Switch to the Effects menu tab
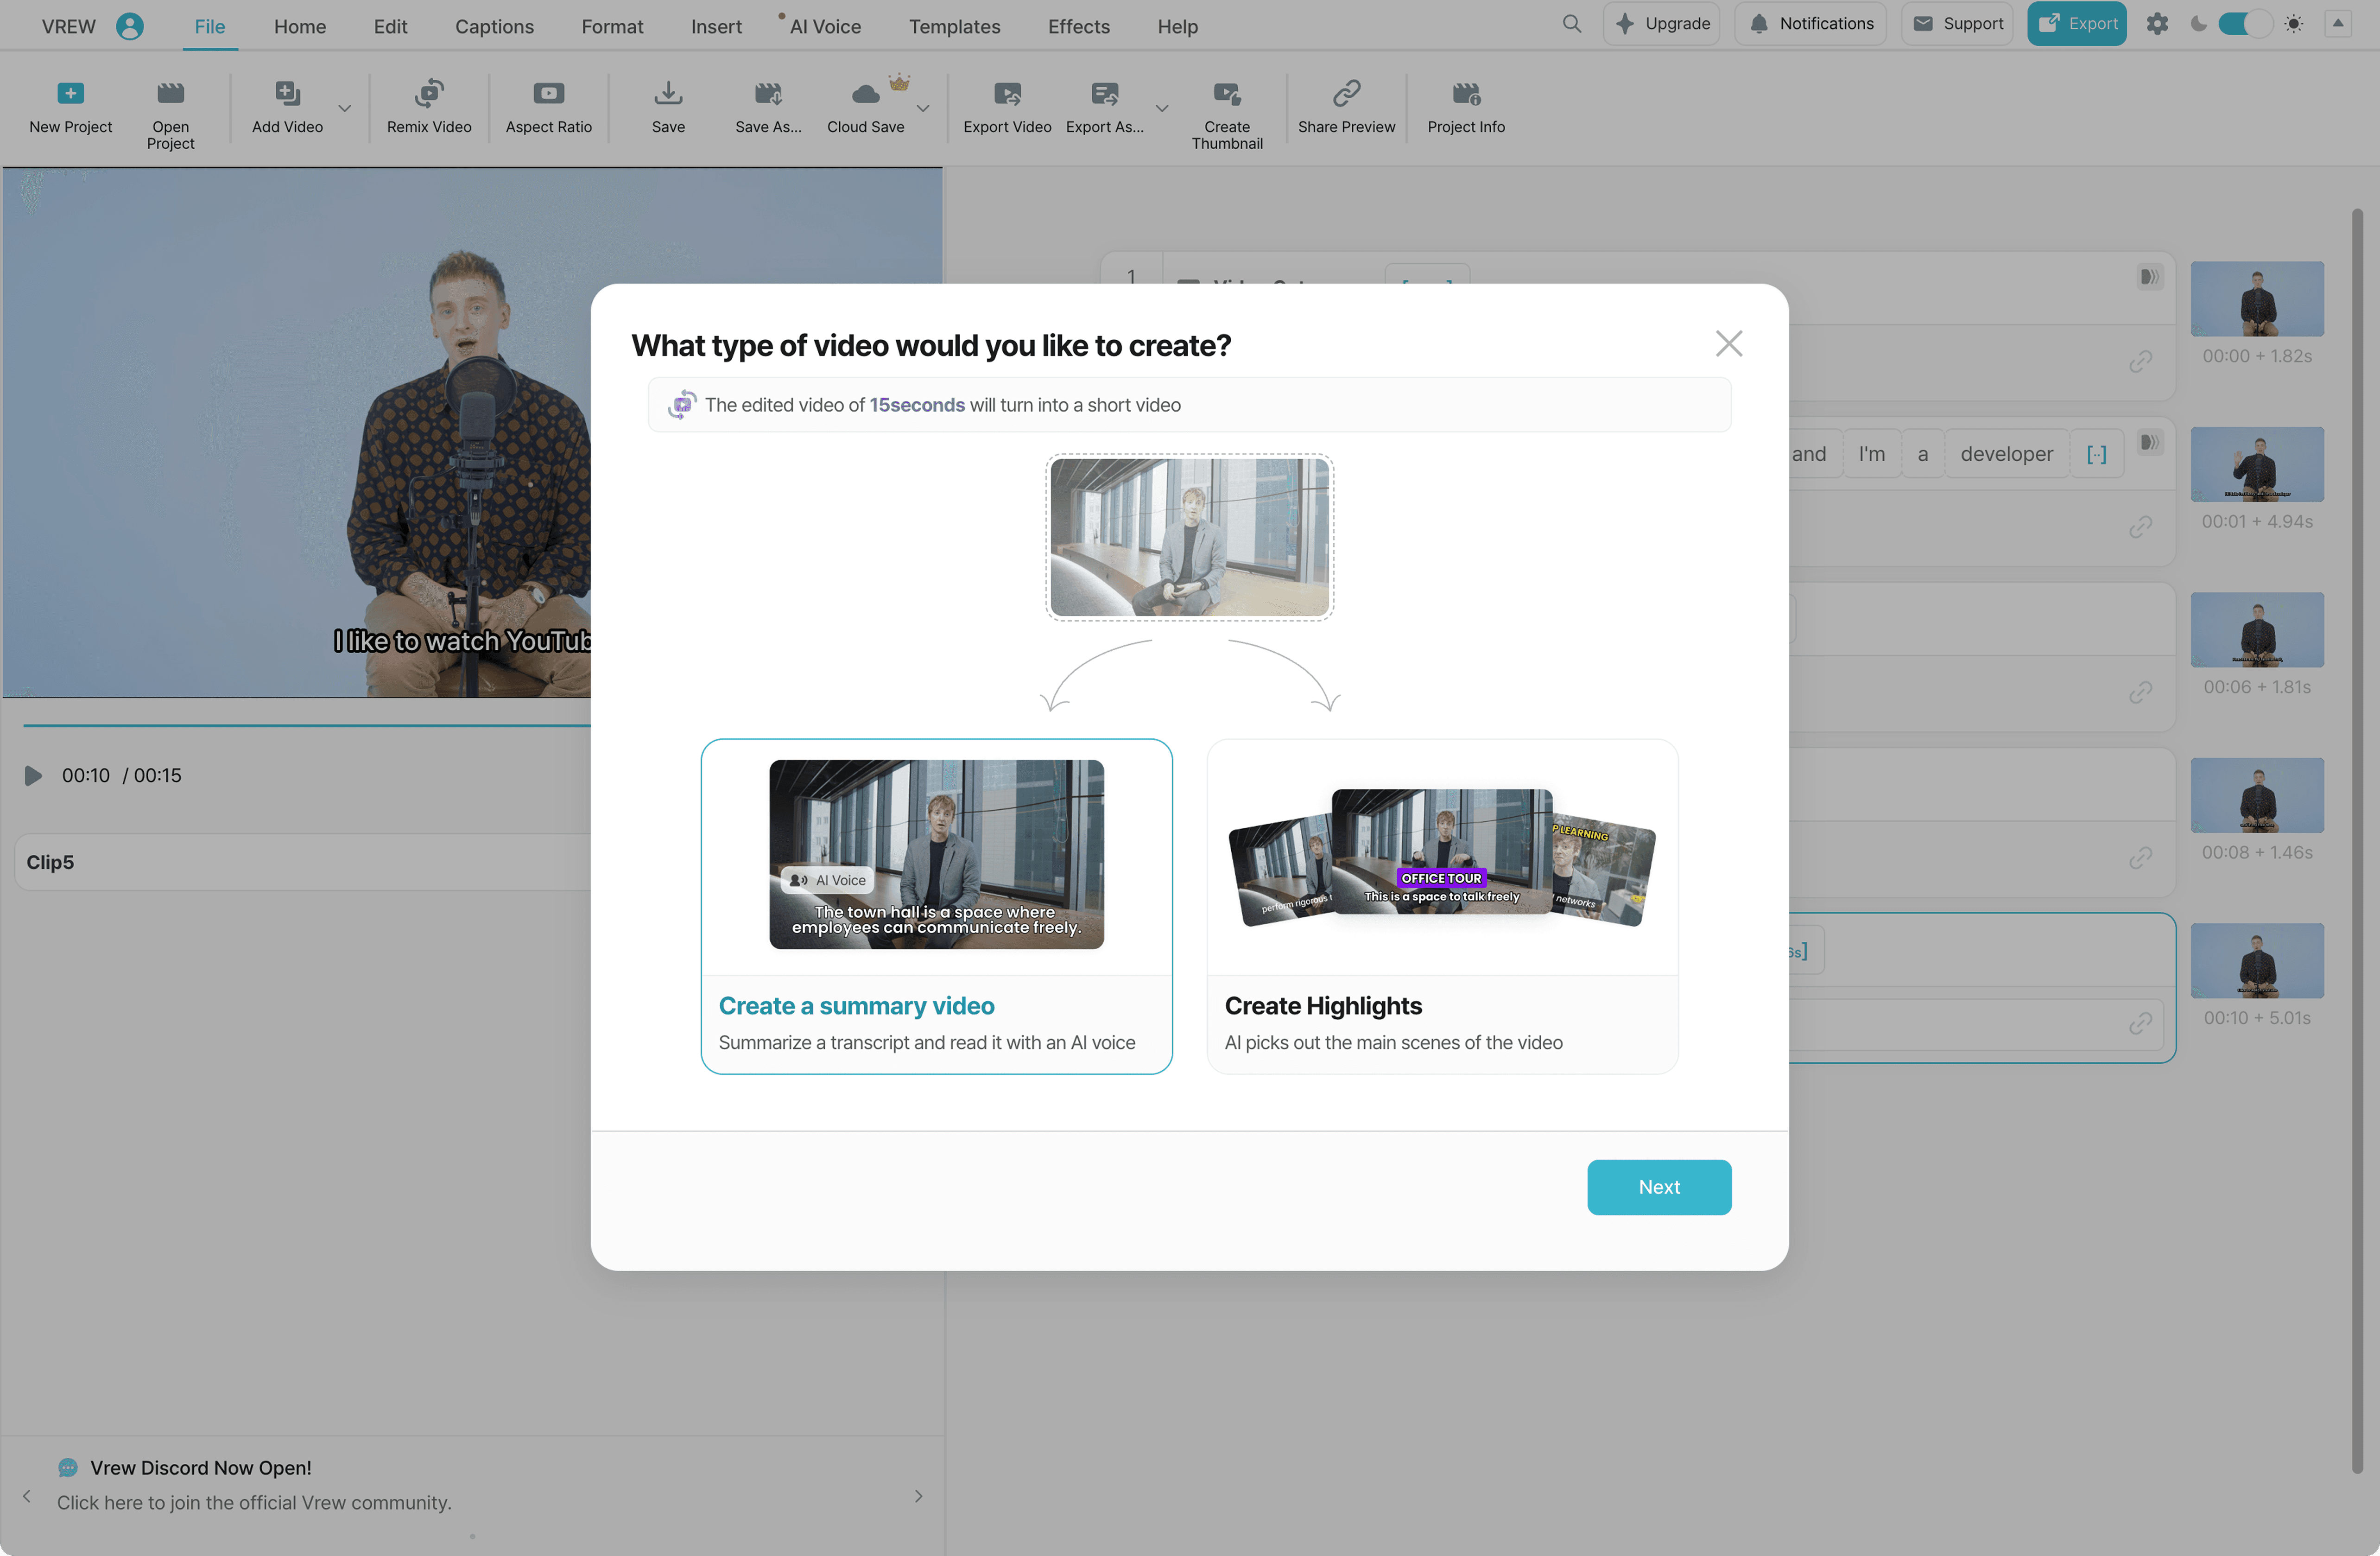The width and height of the screenshot is (2380, 1556). point(1078,26)
